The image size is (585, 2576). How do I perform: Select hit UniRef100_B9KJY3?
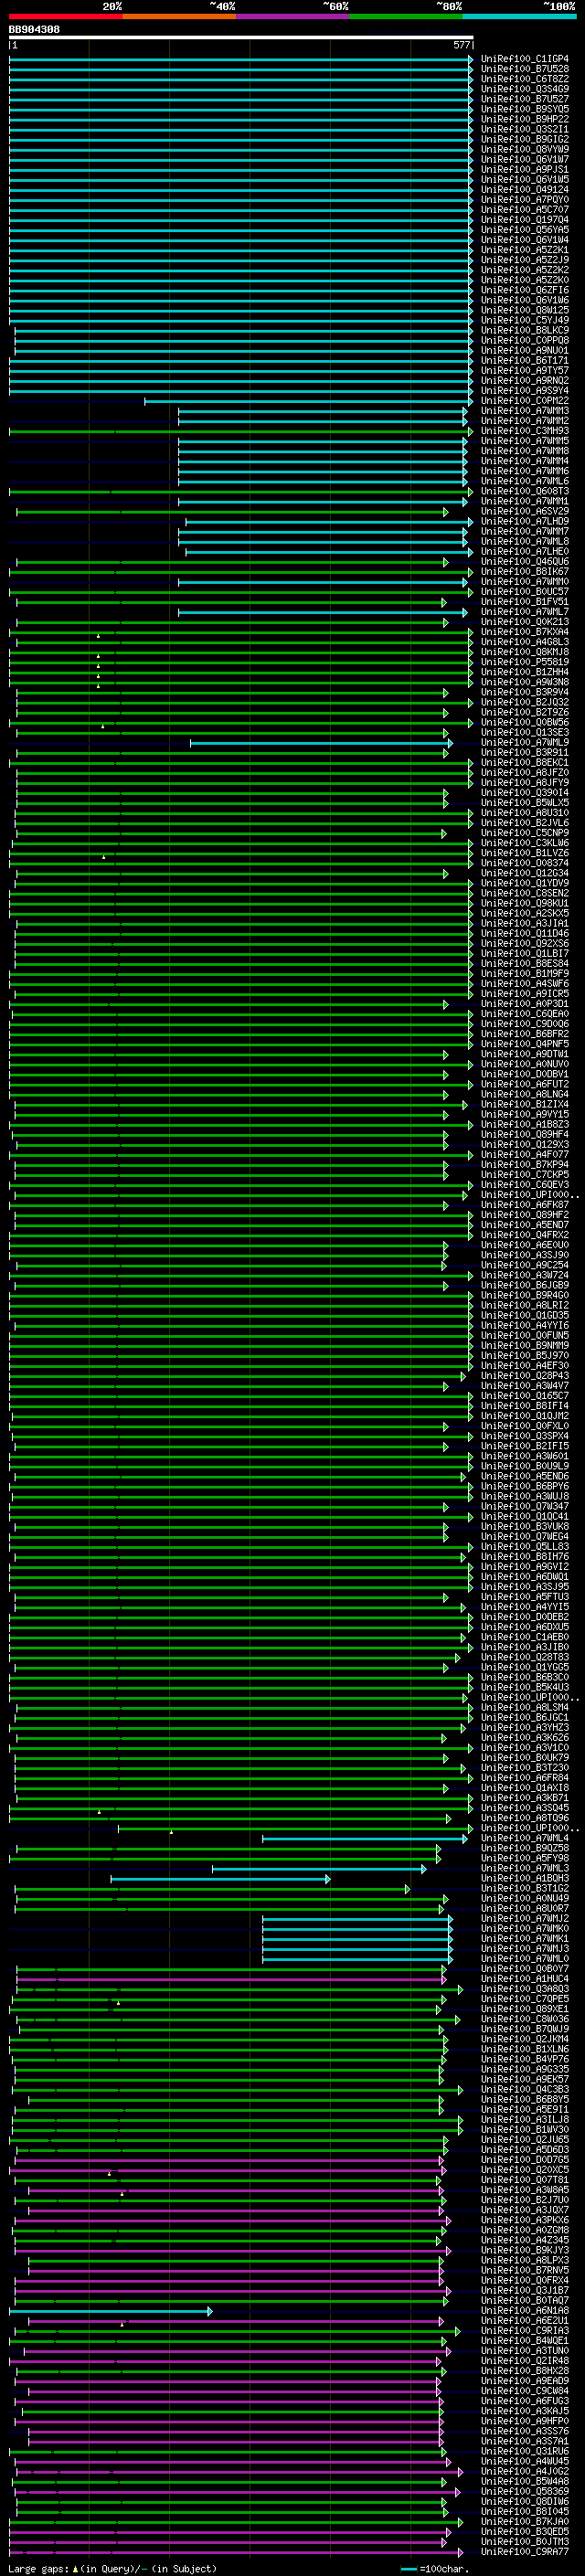(x=525, y=2250)
